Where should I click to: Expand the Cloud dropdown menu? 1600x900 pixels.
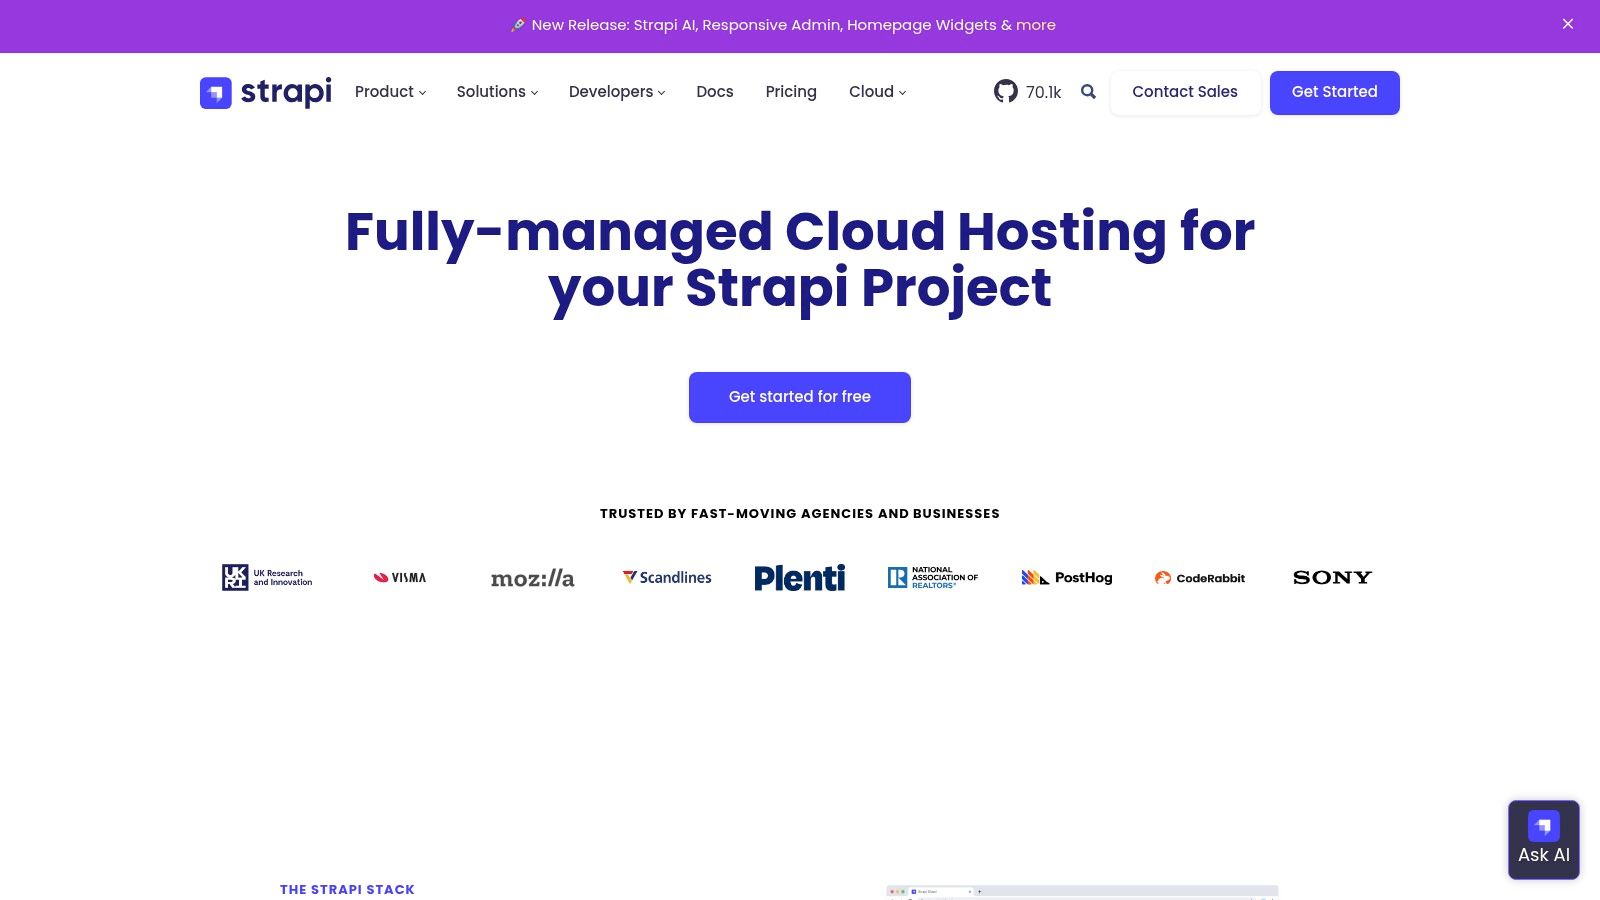pos(877,92)
